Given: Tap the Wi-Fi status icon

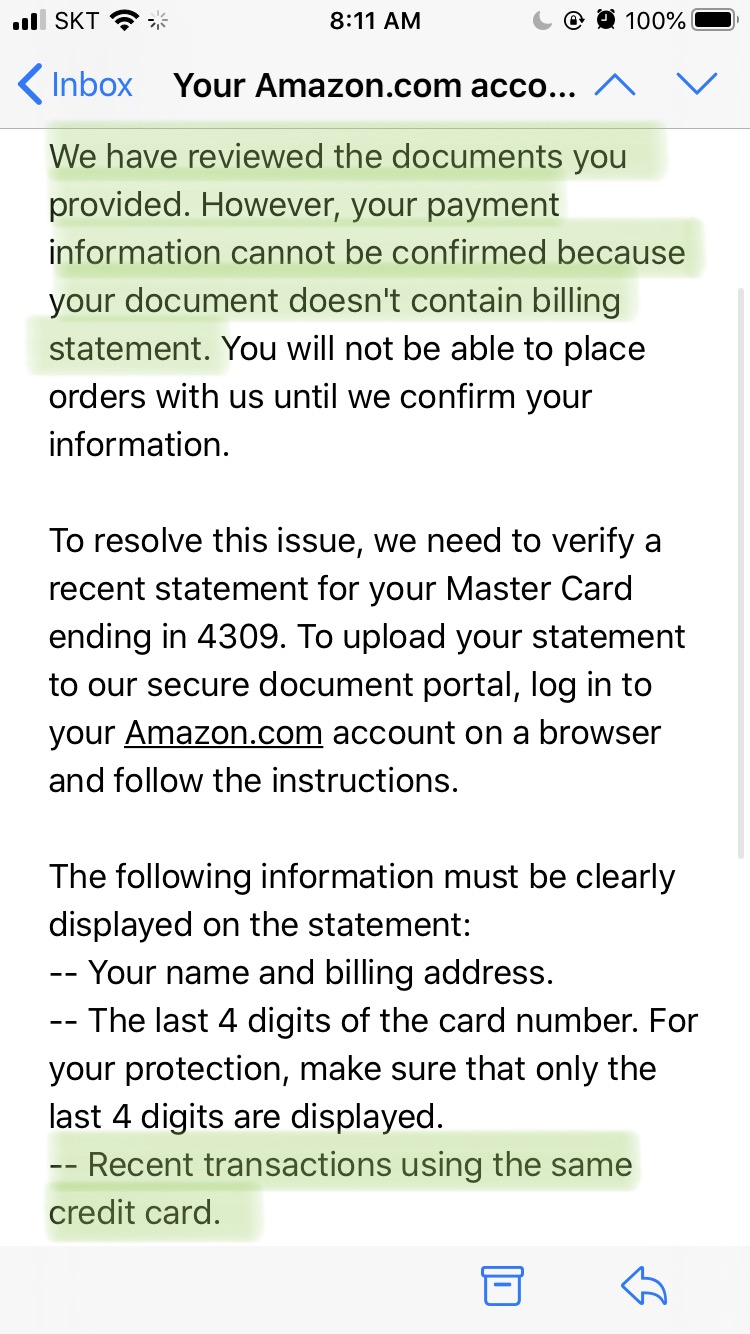Looking at the screenshot, I should pyautogui.click(x=125, y=21).
